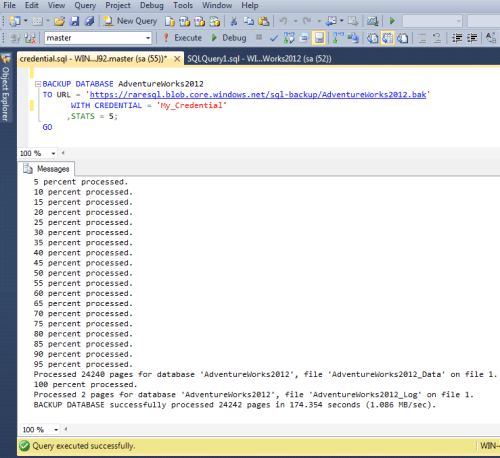Expand the Undo history dropdown arrow
Screen dimensions: 500x458
click(x=295, y=21)
